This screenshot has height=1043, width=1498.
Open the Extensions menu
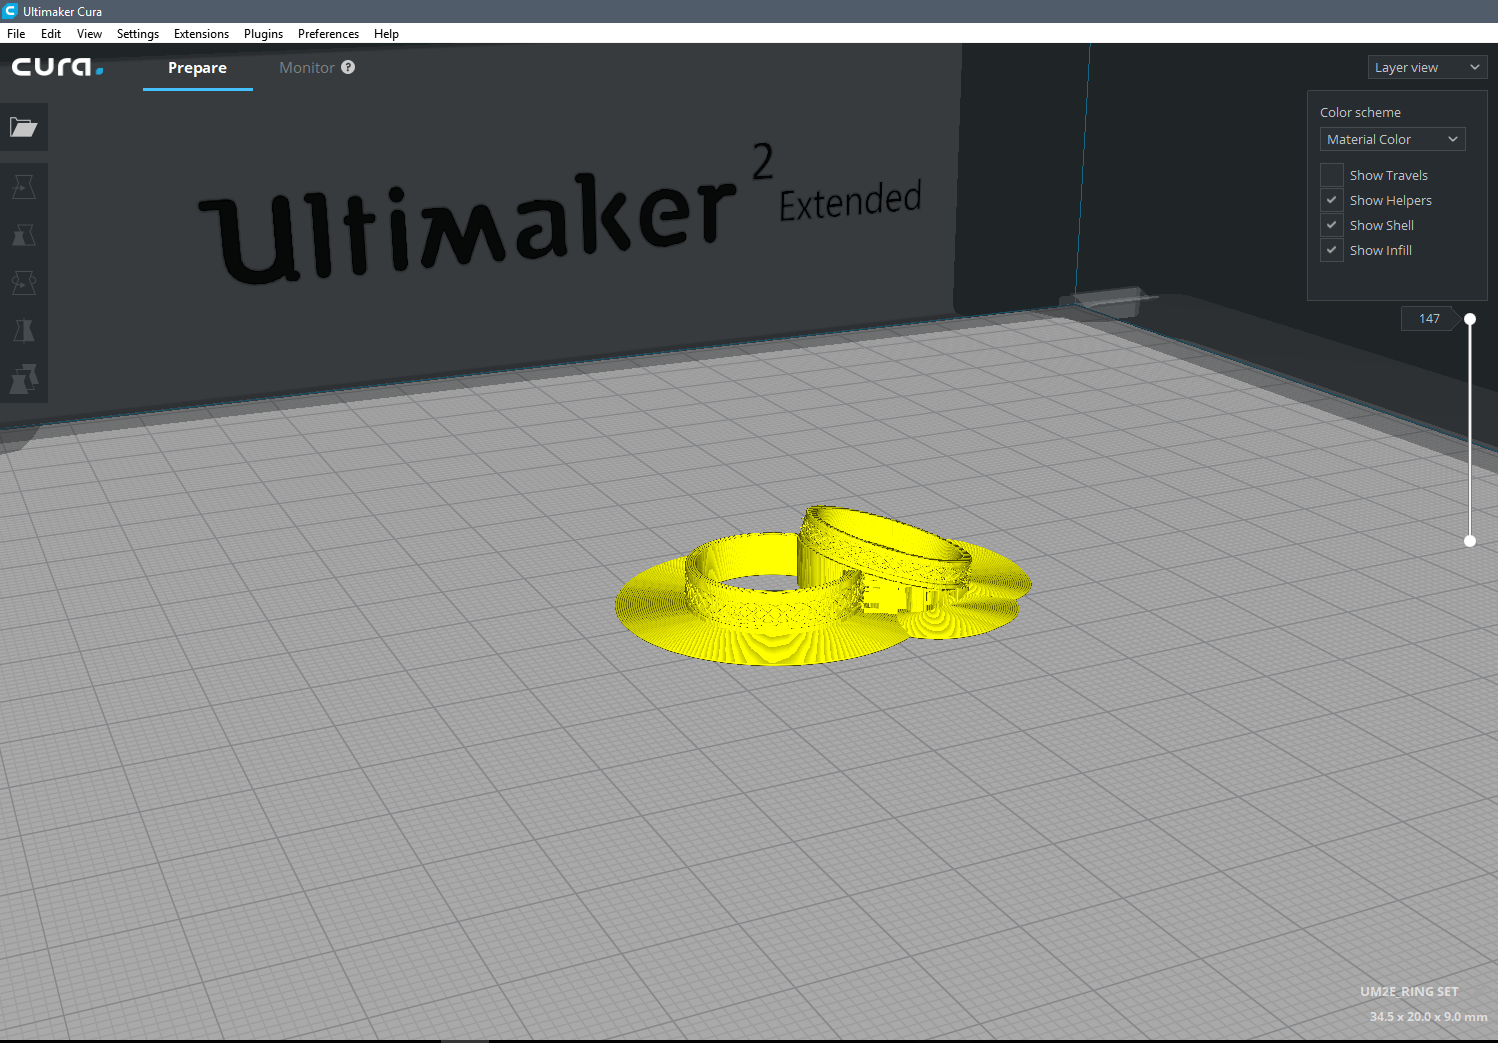201,33
